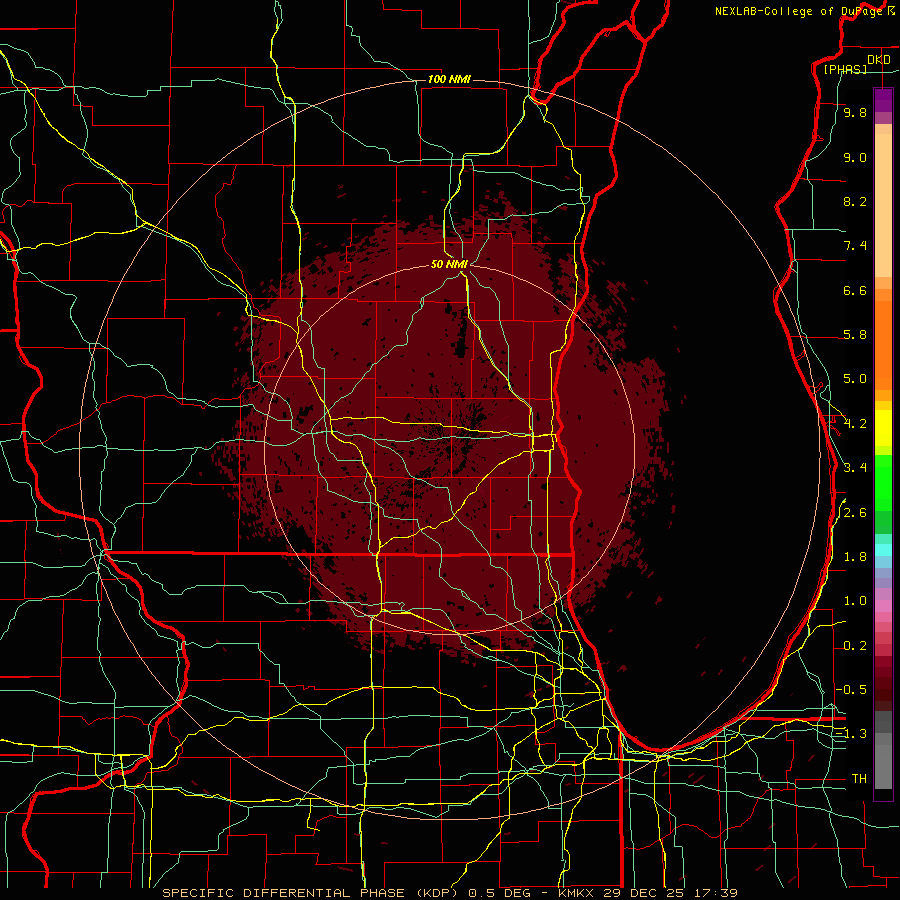This screenshot has width=900, height=900.
Task: Click the 3.4 scale label
Action: [x=855, y=468]
